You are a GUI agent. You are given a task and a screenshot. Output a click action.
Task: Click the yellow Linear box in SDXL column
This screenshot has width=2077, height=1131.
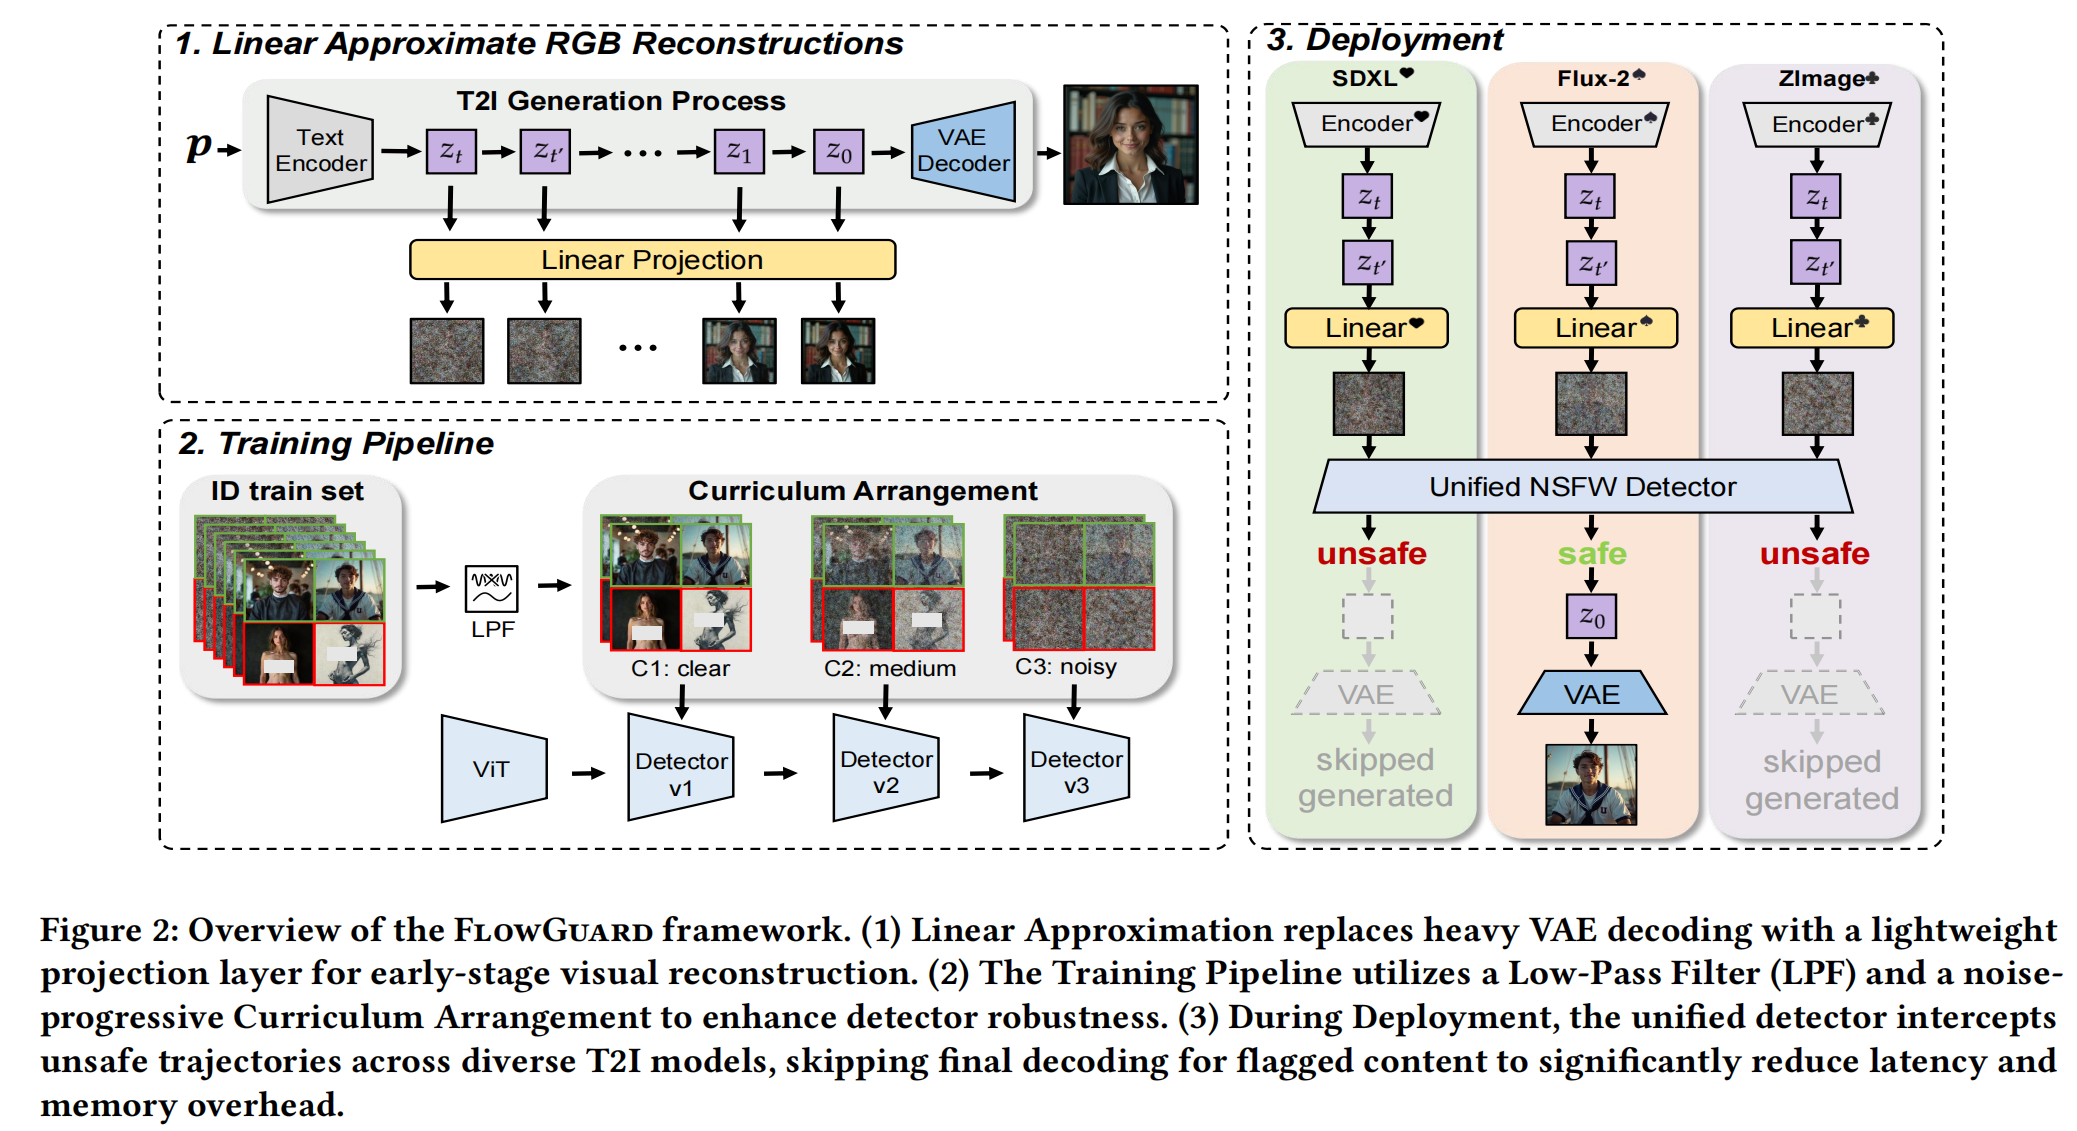(x=1367, y=328)
